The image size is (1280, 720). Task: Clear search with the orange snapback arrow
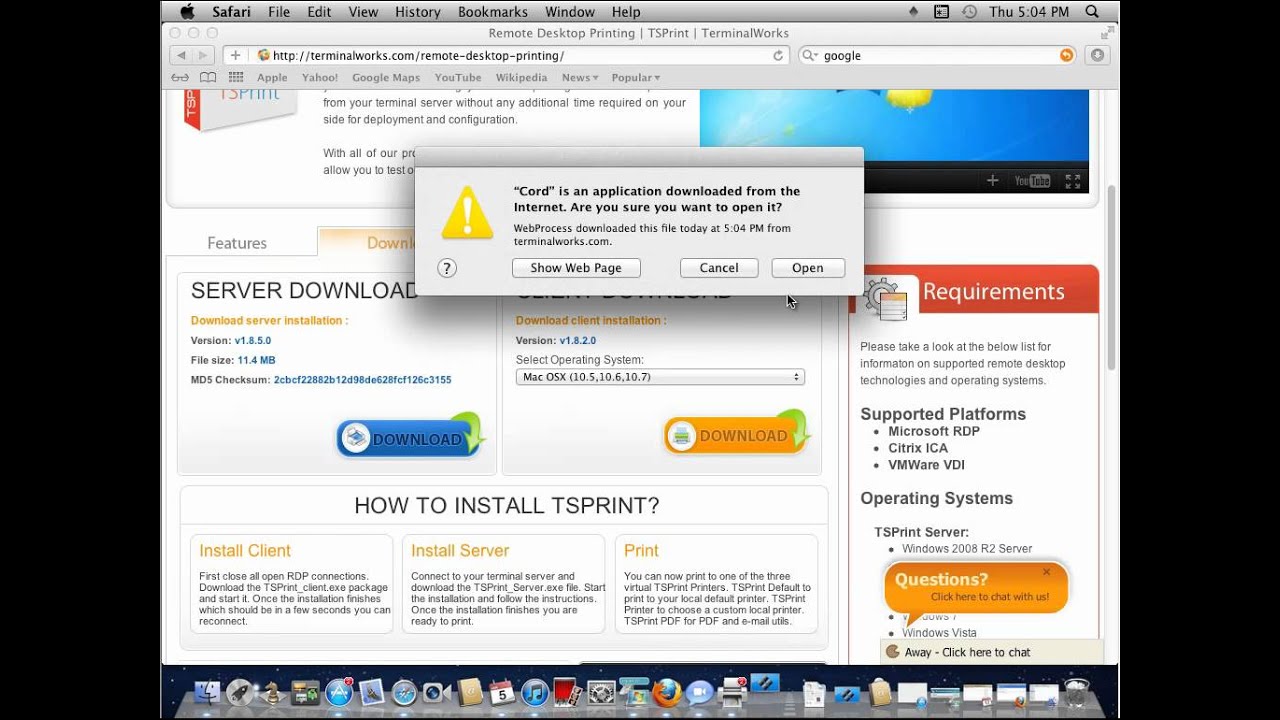click(x=1067, y=56)
